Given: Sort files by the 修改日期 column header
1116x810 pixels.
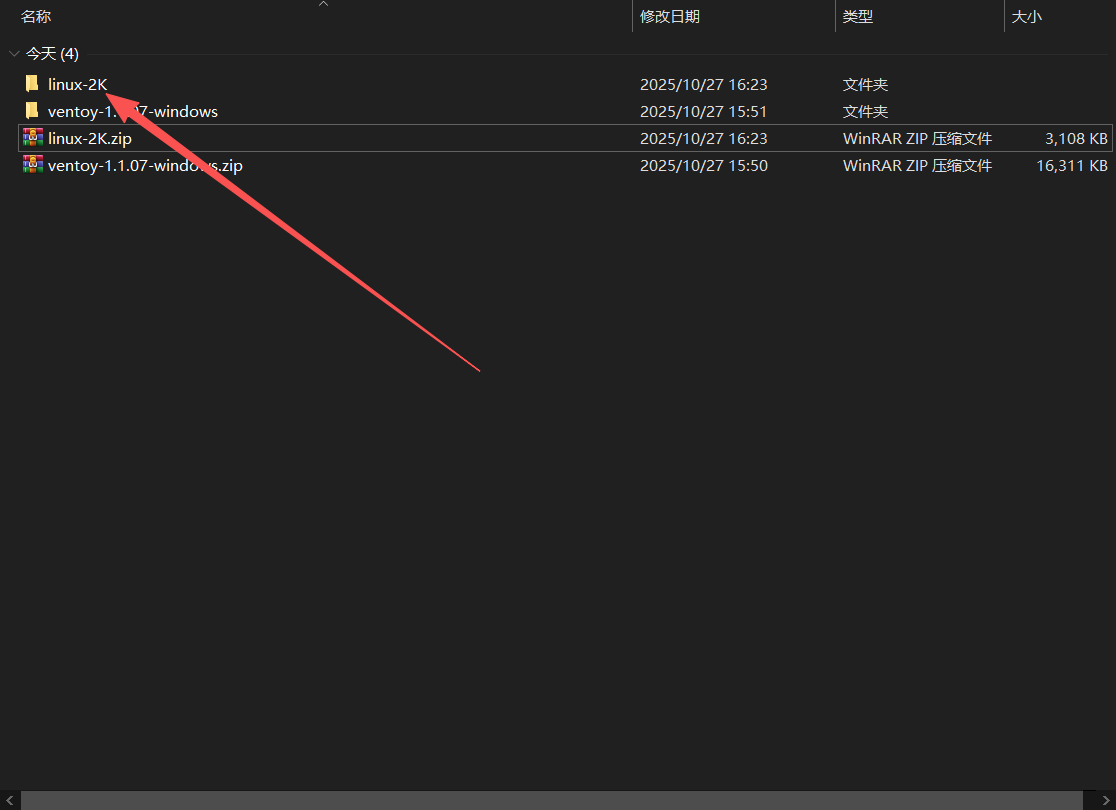Looking at the screenshot, I should (x=669, y=17).
